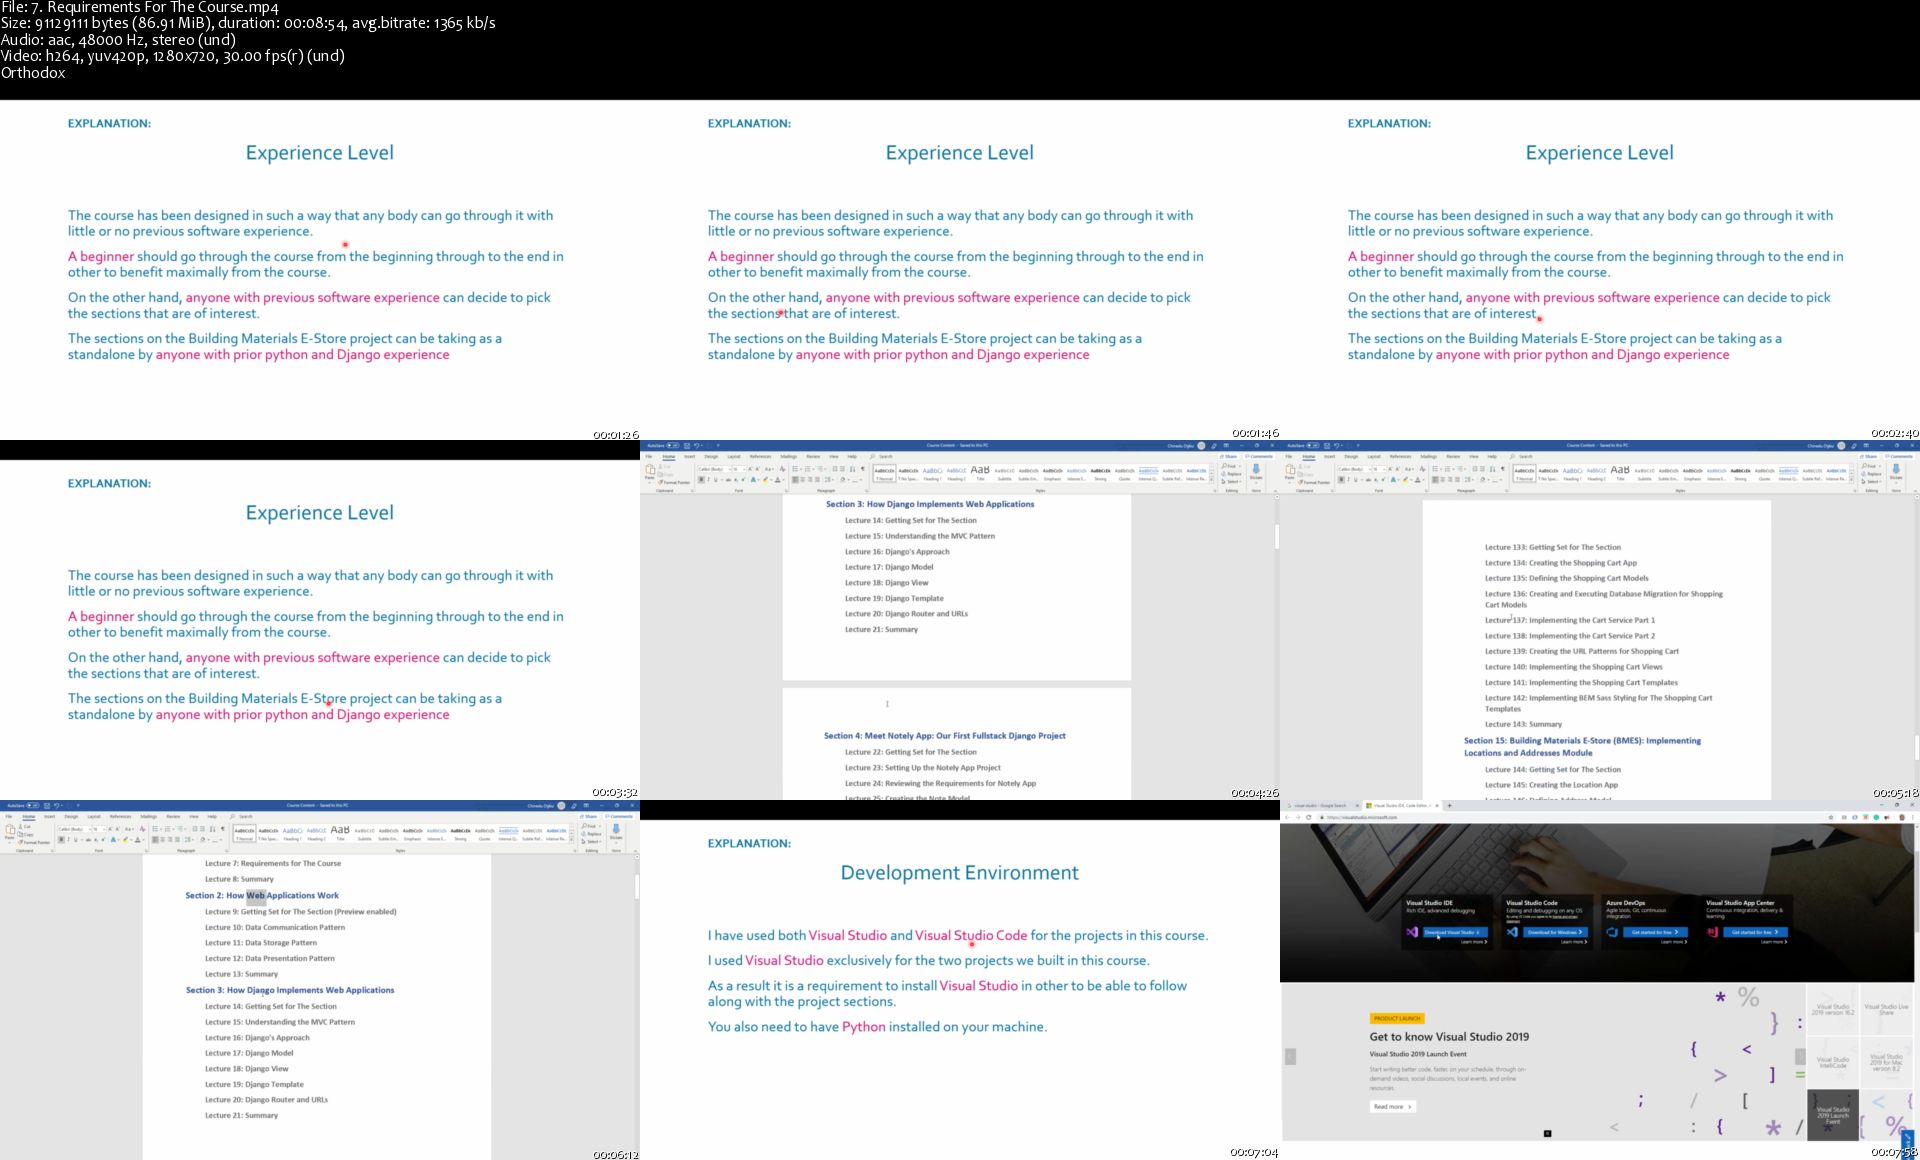The width and height of the screenshot is (1920, 1160).
Task: Click the Replace icon in the 00:04:26 Word ribbon
Action: point(1223,474)
